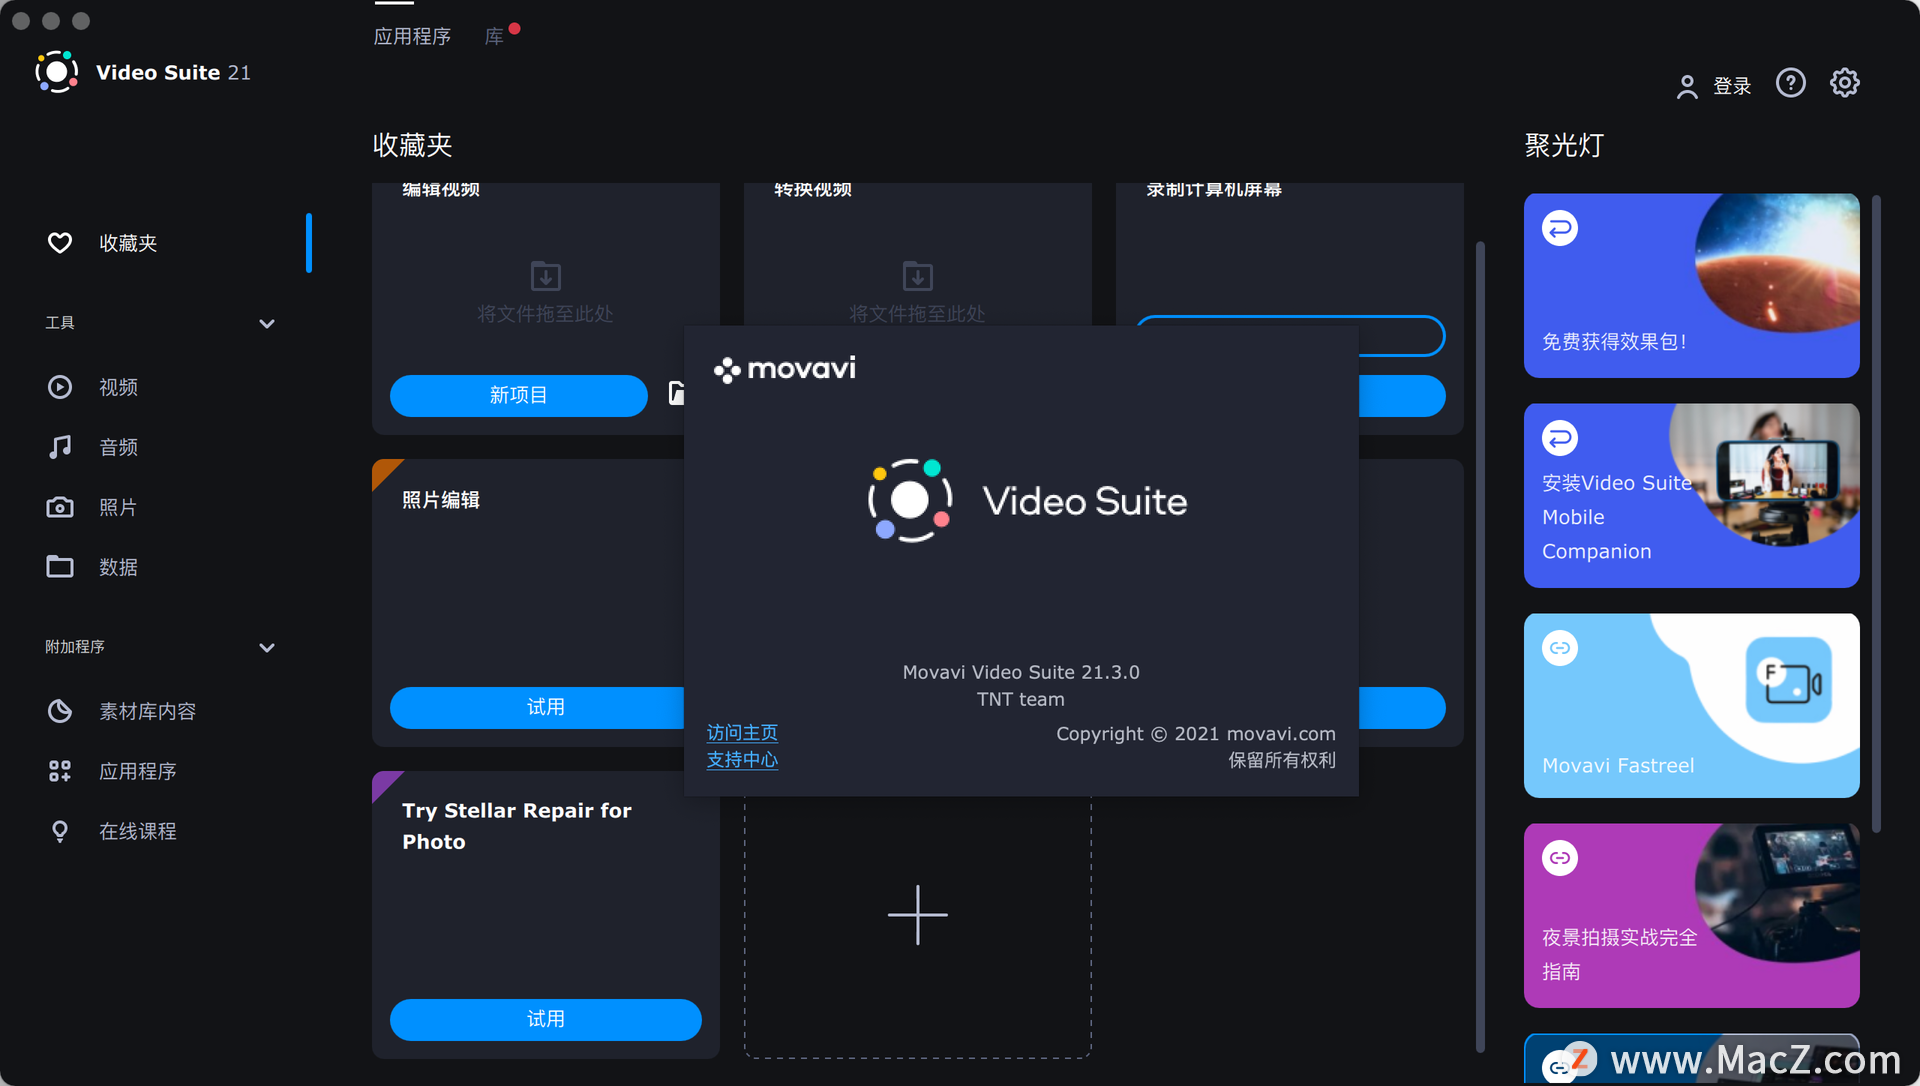Click the movavi logo in About dialog

[784, 369]
